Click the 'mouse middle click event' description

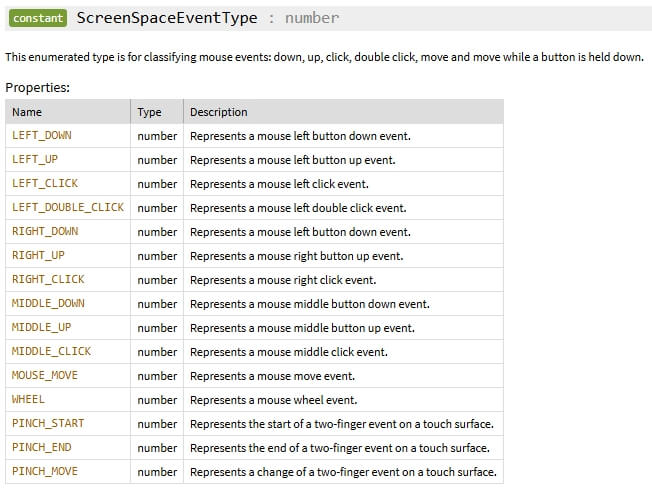pos(289,352)
